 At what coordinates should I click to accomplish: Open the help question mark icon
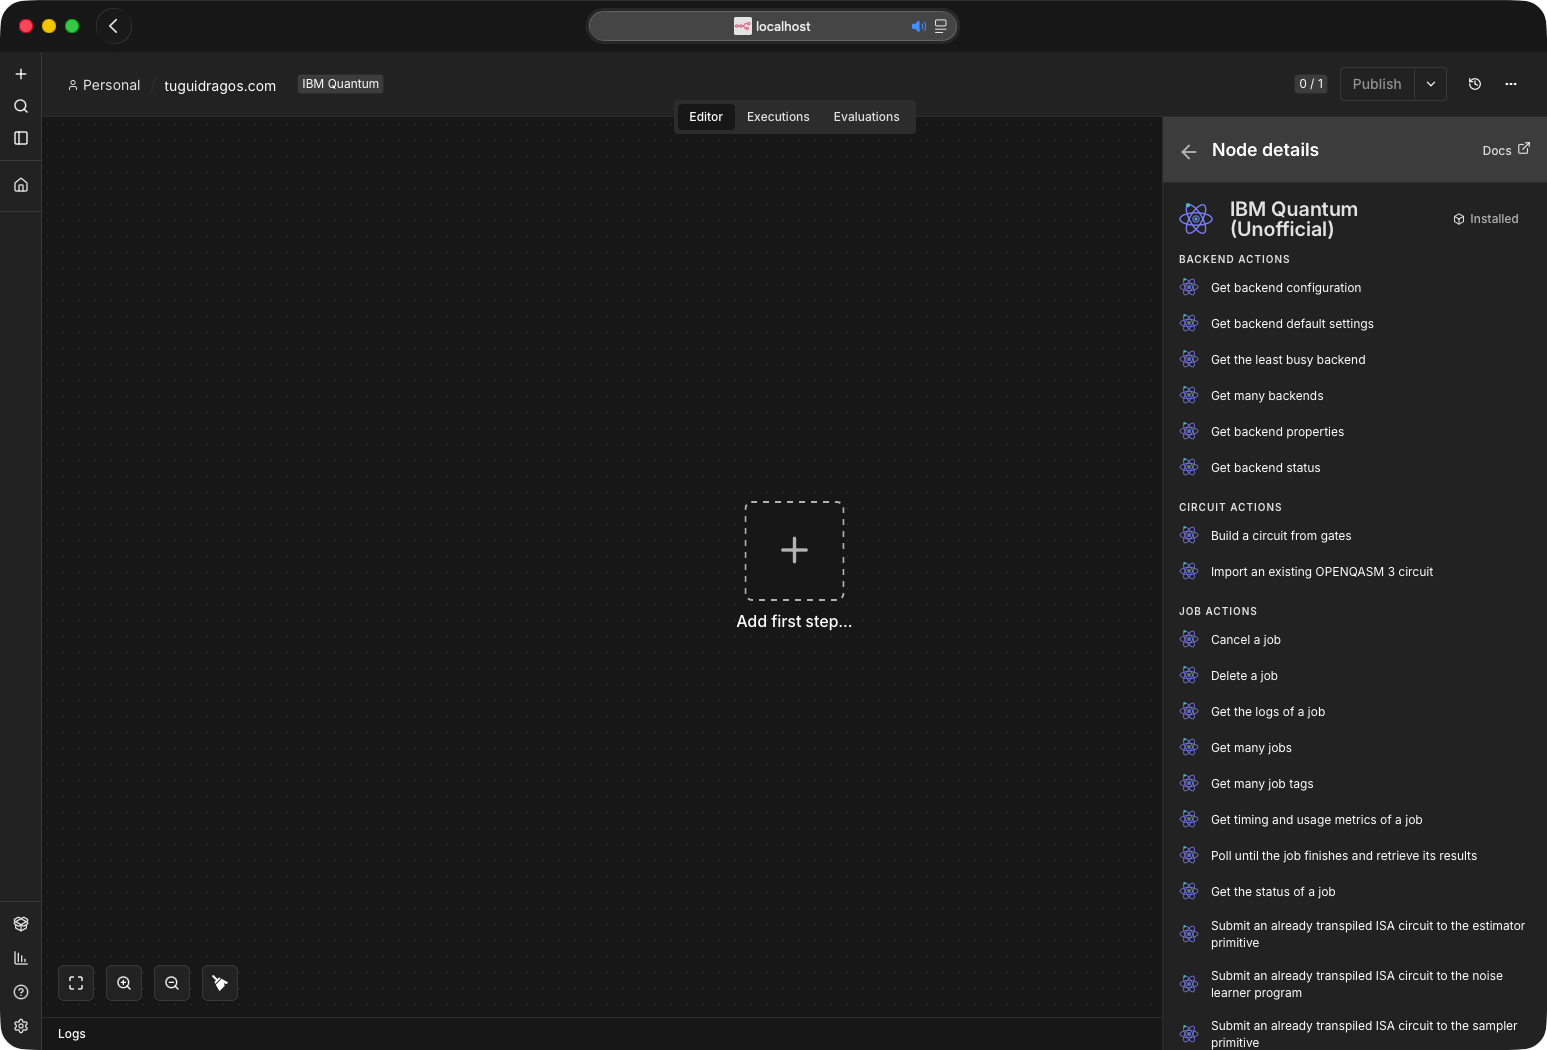tap(21, 992)
